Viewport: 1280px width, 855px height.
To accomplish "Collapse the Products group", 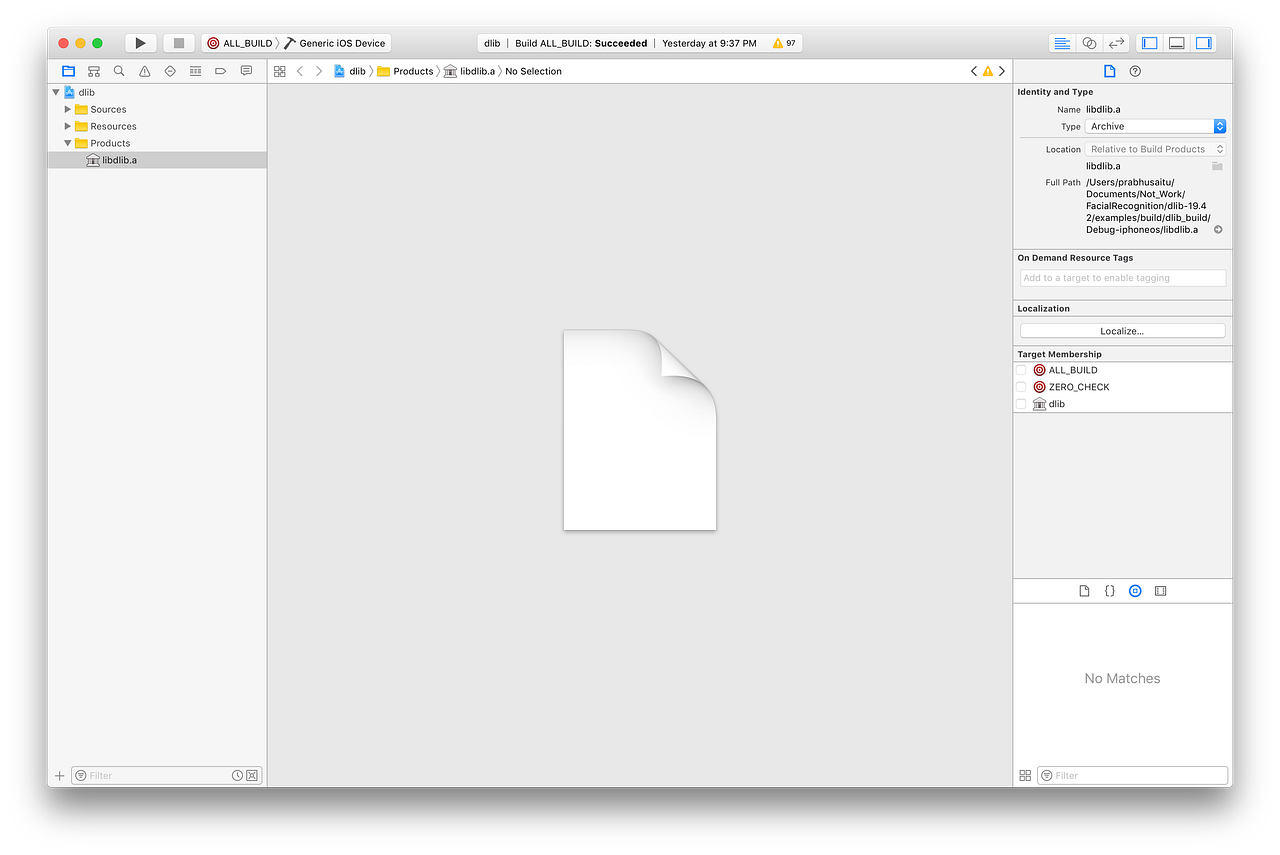I will (x=67, y=143).
